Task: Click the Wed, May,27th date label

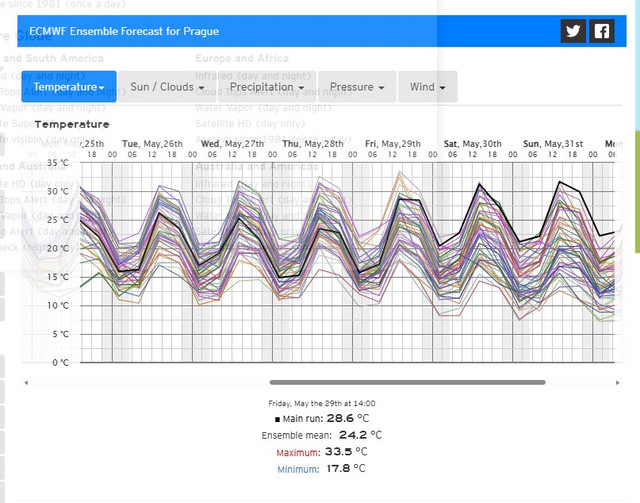Action: [x=233, y=144]
